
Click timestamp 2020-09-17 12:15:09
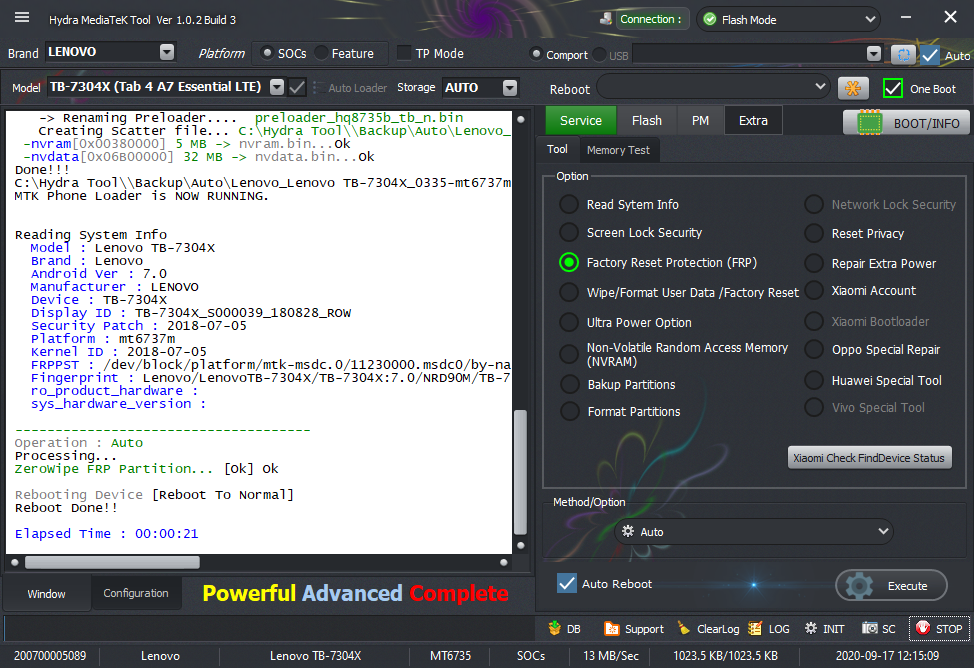tap(887, 656)
